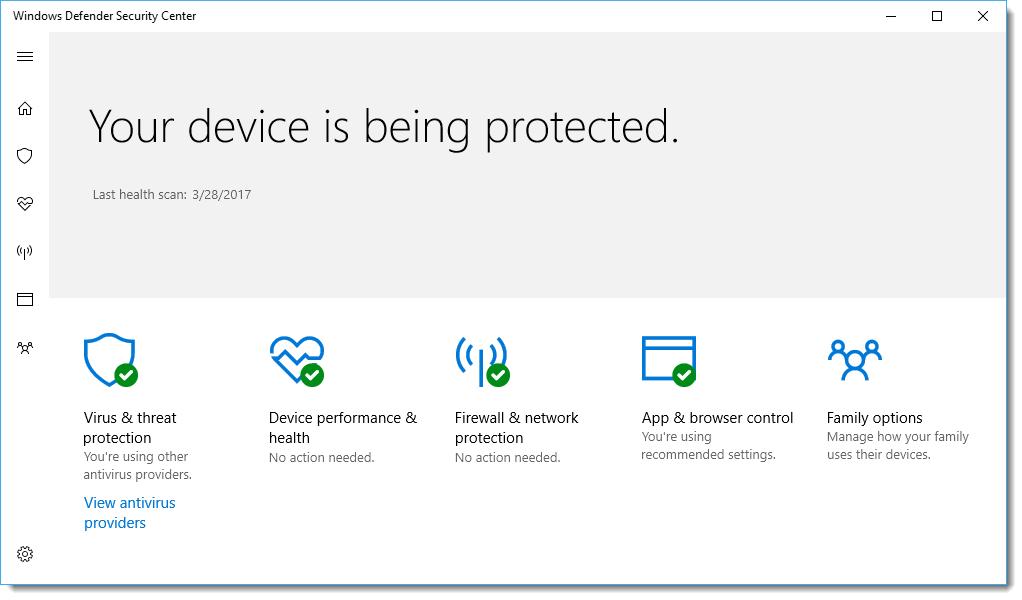Image resolution: width=1022 pixels, height=600 pixels.
Task: Open the firewall signal icon in sidebar
Action: pyautogui.click(x=24, y=251)
